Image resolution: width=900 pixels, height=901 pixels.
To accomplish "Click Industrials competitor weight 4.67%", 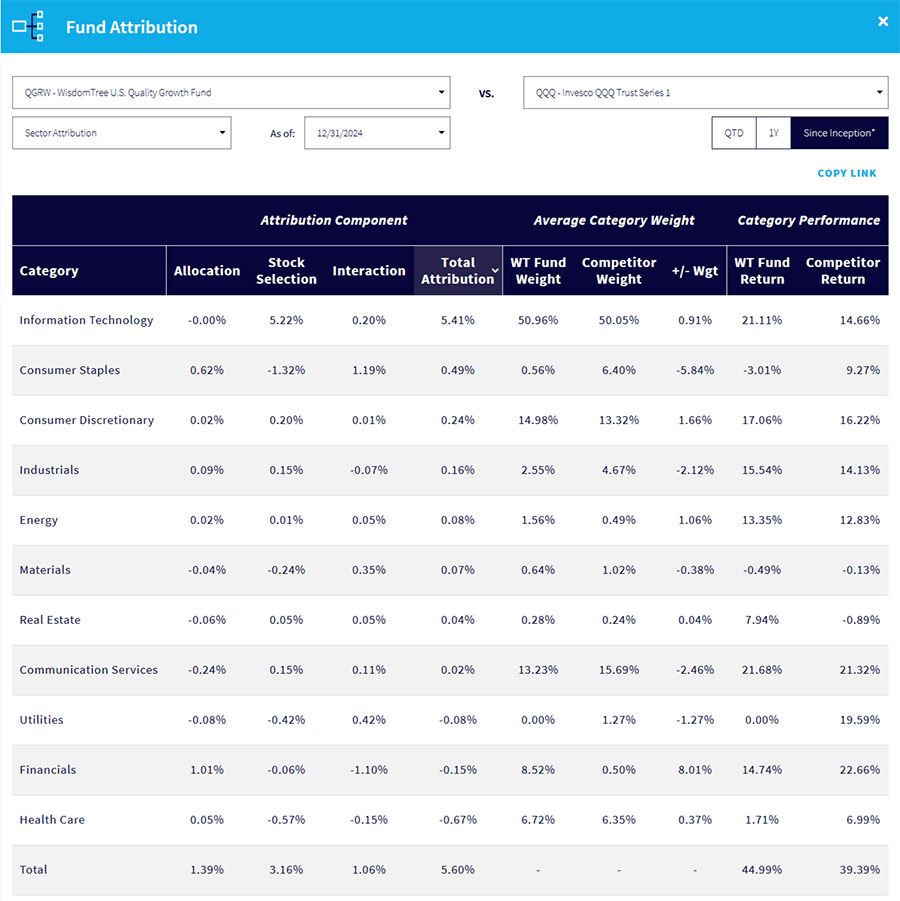I will [x=619, y=470].
